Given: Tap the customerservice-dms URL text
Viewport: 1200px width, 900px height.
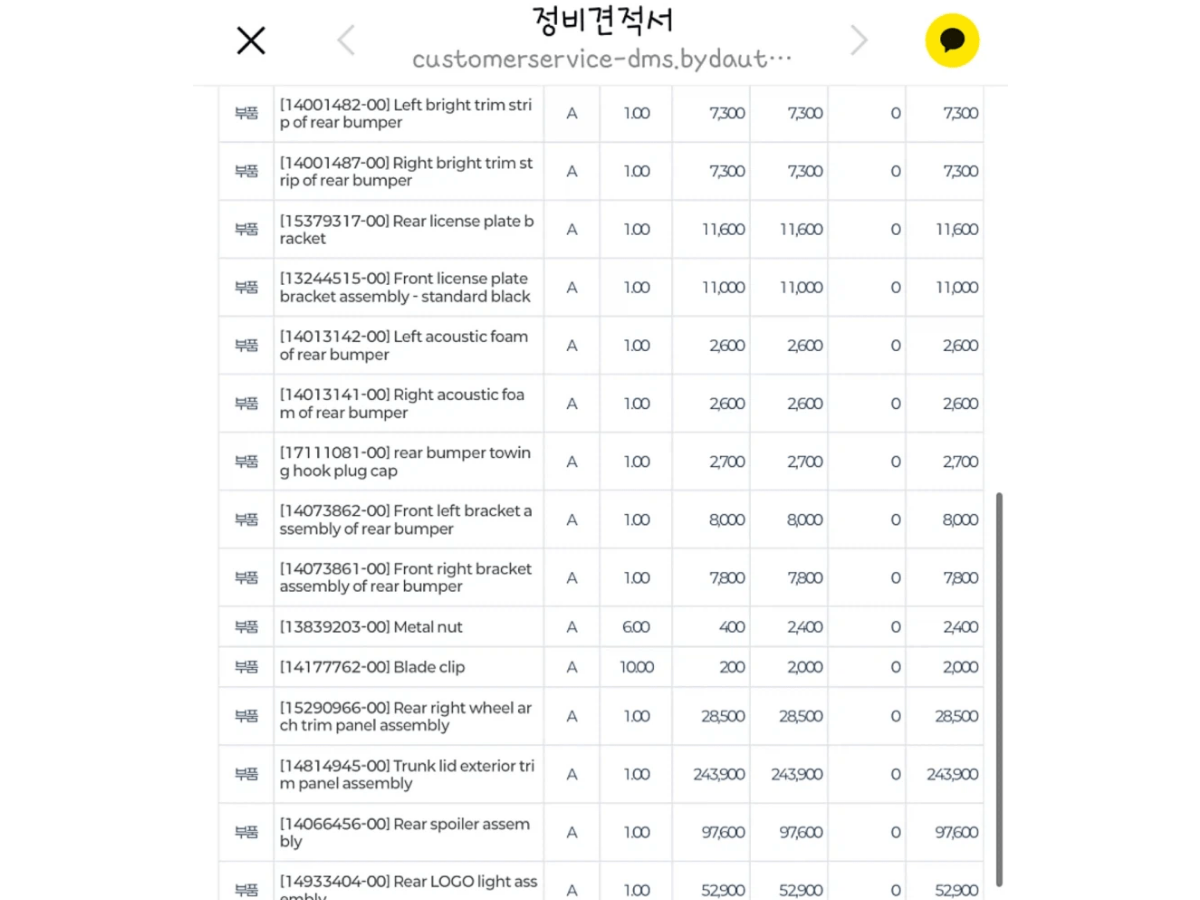Looking at the screenshot, I should click(x=602, y=59).
